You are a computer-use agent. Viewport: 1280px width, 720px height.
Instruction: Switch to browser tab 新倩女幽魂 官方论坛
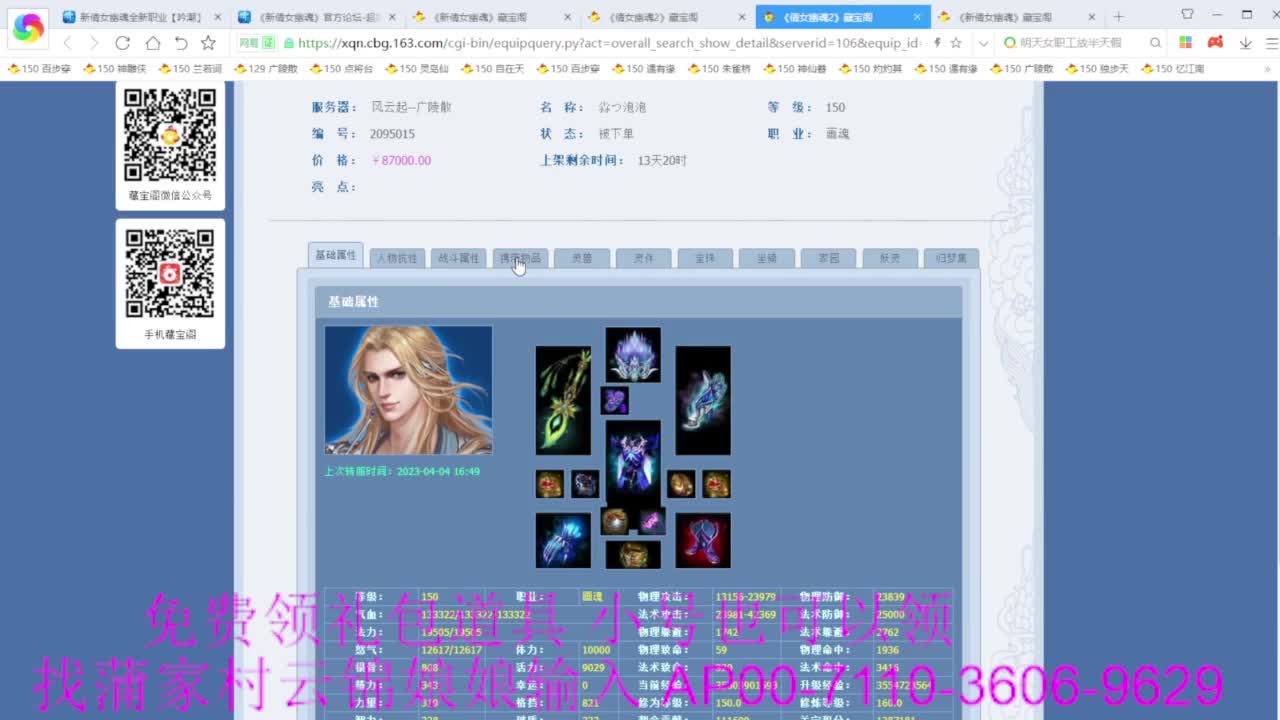tap(316, 17)
